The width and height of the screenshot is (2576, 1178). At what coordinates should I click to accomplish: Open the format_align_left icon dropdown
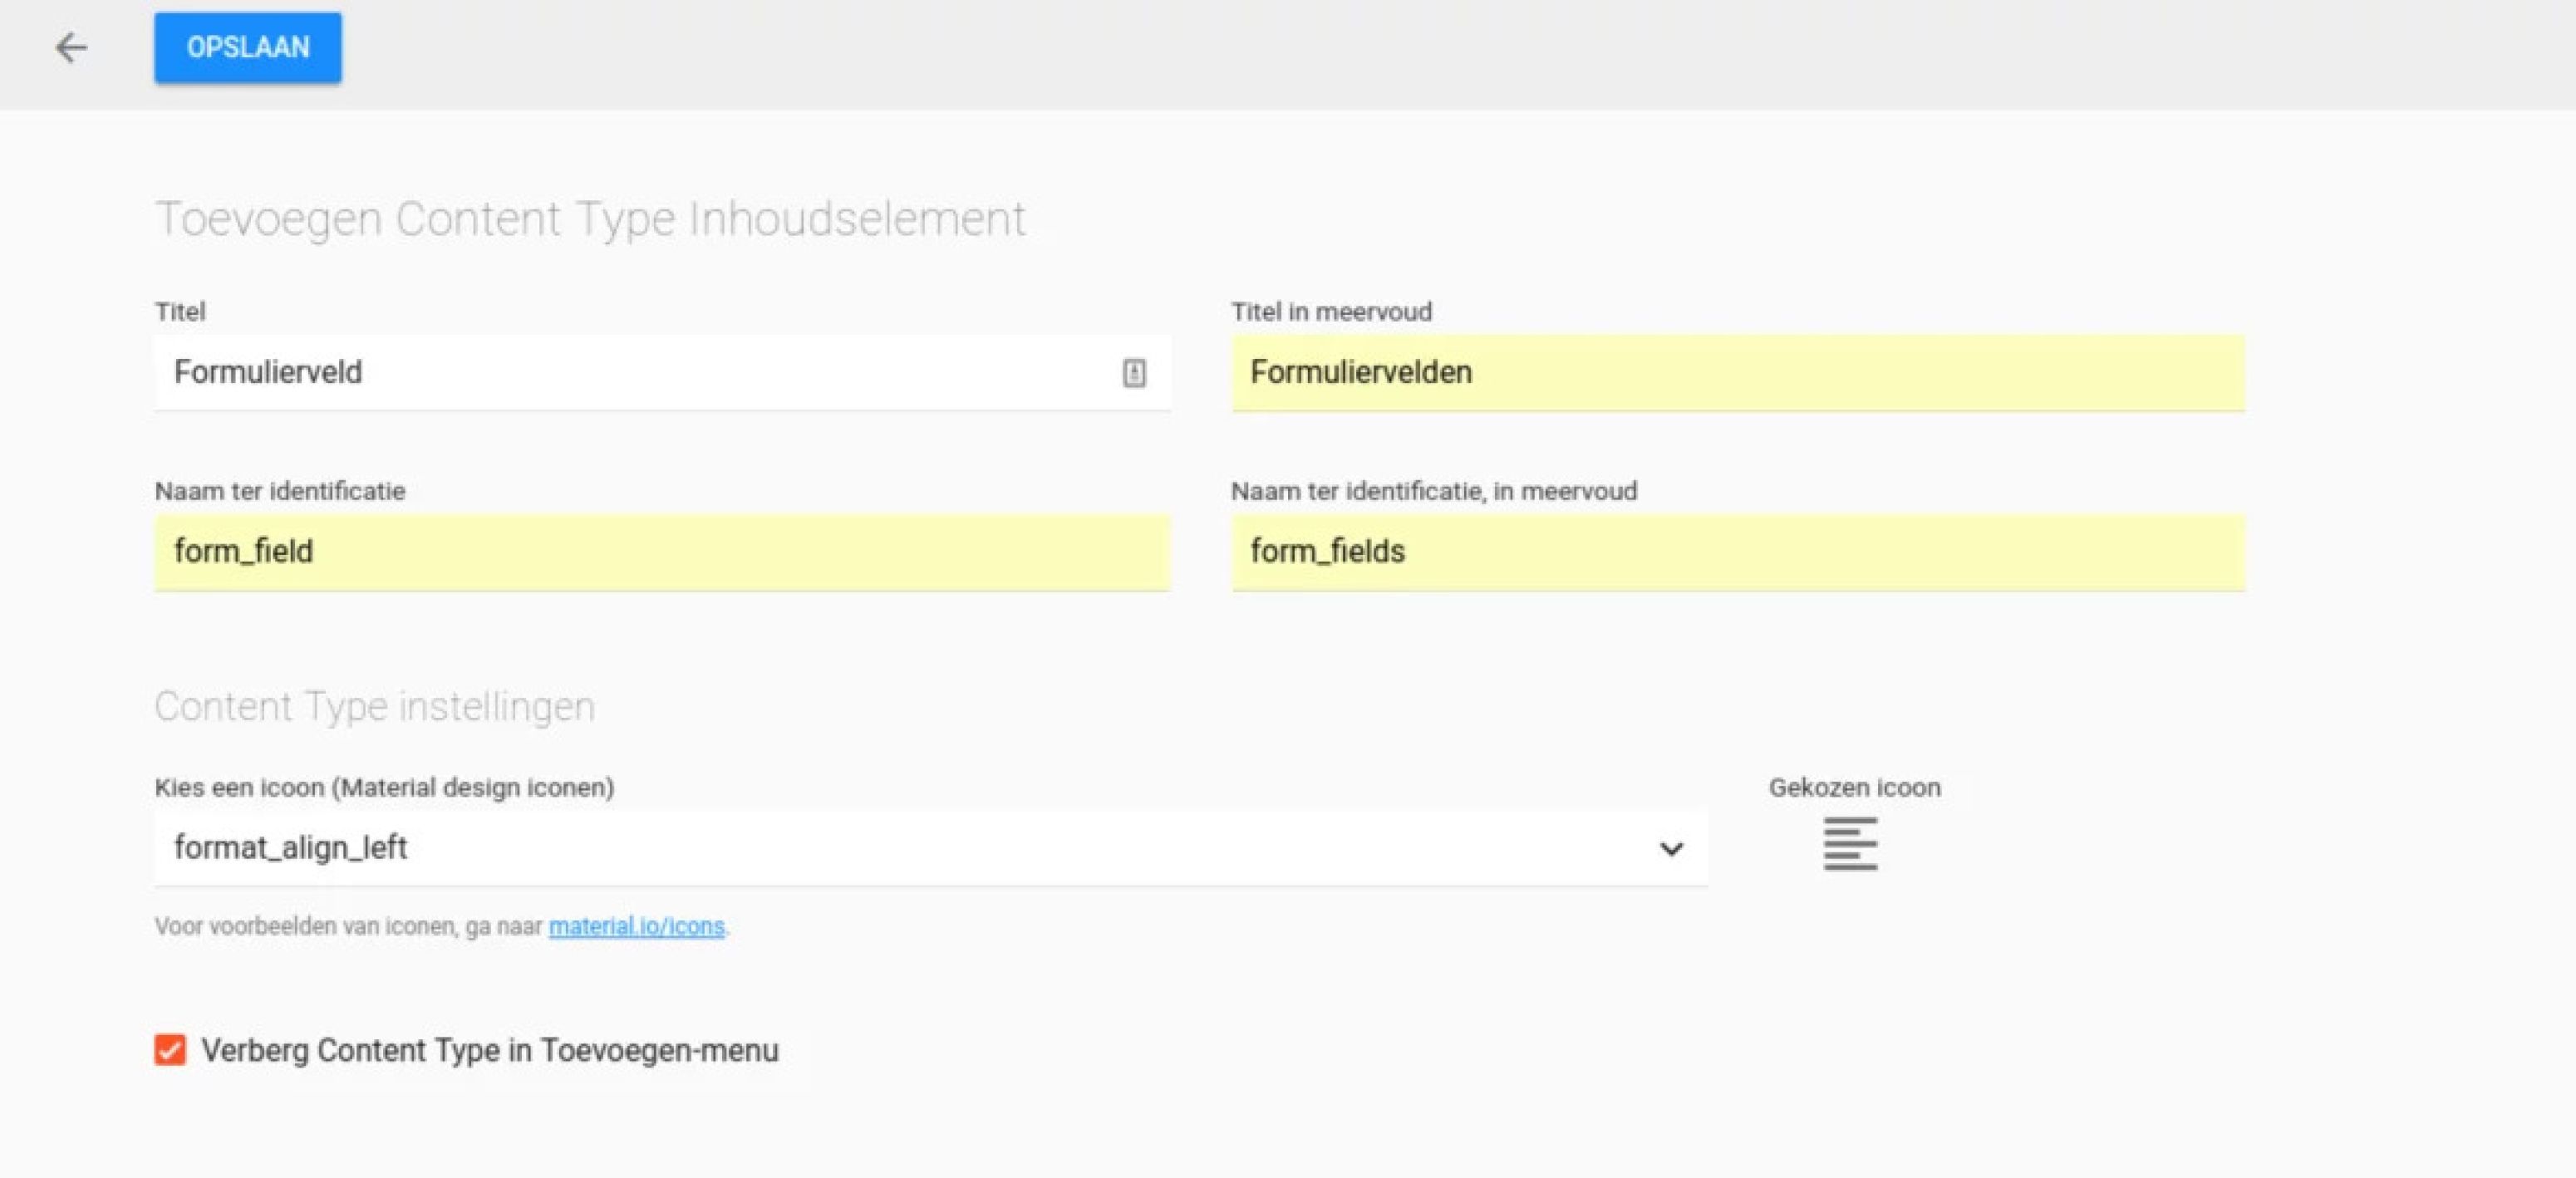click(x=930, y=848)
